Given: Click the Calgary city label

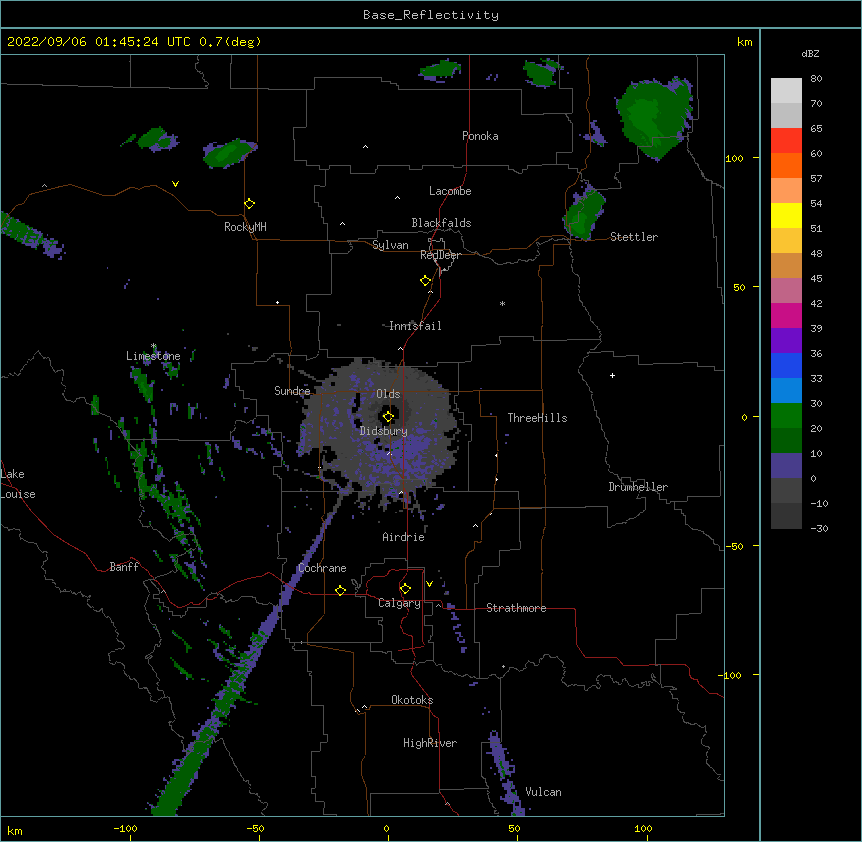Looking at the screenshot, I should [400, 603].
